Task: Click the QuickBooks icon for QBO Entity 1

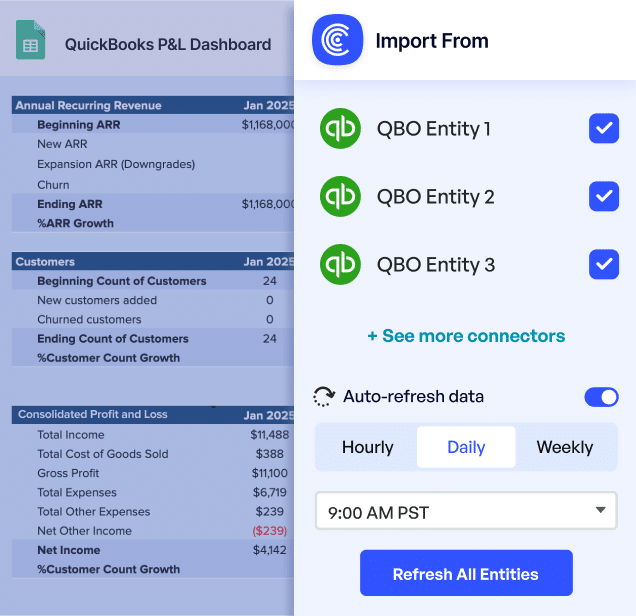Action: 340,129
